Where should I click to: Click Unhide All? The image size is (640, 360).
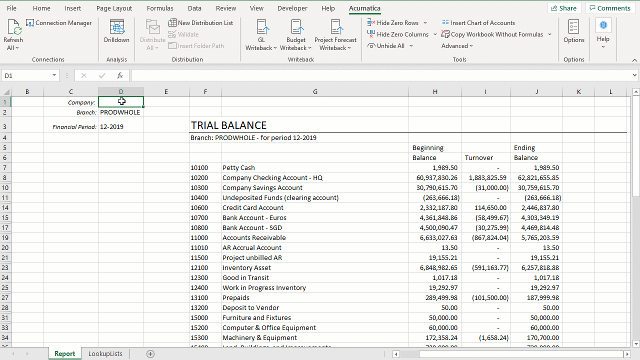[x=386, y=46]
